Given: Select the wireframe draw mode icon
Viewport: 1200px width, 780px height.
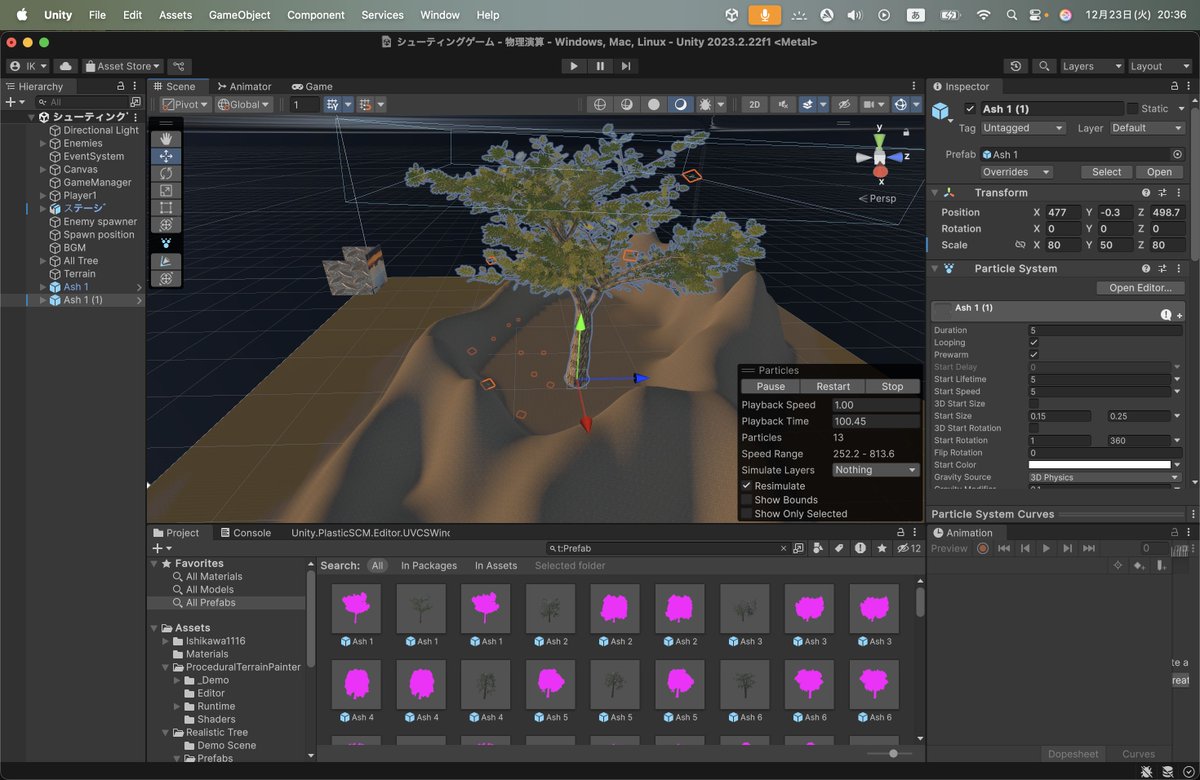Looking at the screenshot, I should [600, 104].
